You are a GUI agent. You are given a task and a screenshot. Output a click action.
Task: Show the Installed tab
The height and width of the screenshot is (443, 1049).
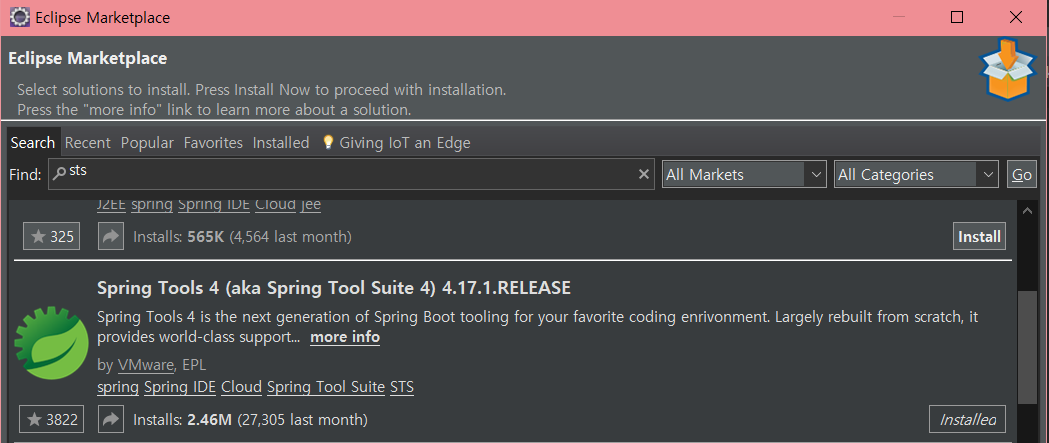point(281,143)
